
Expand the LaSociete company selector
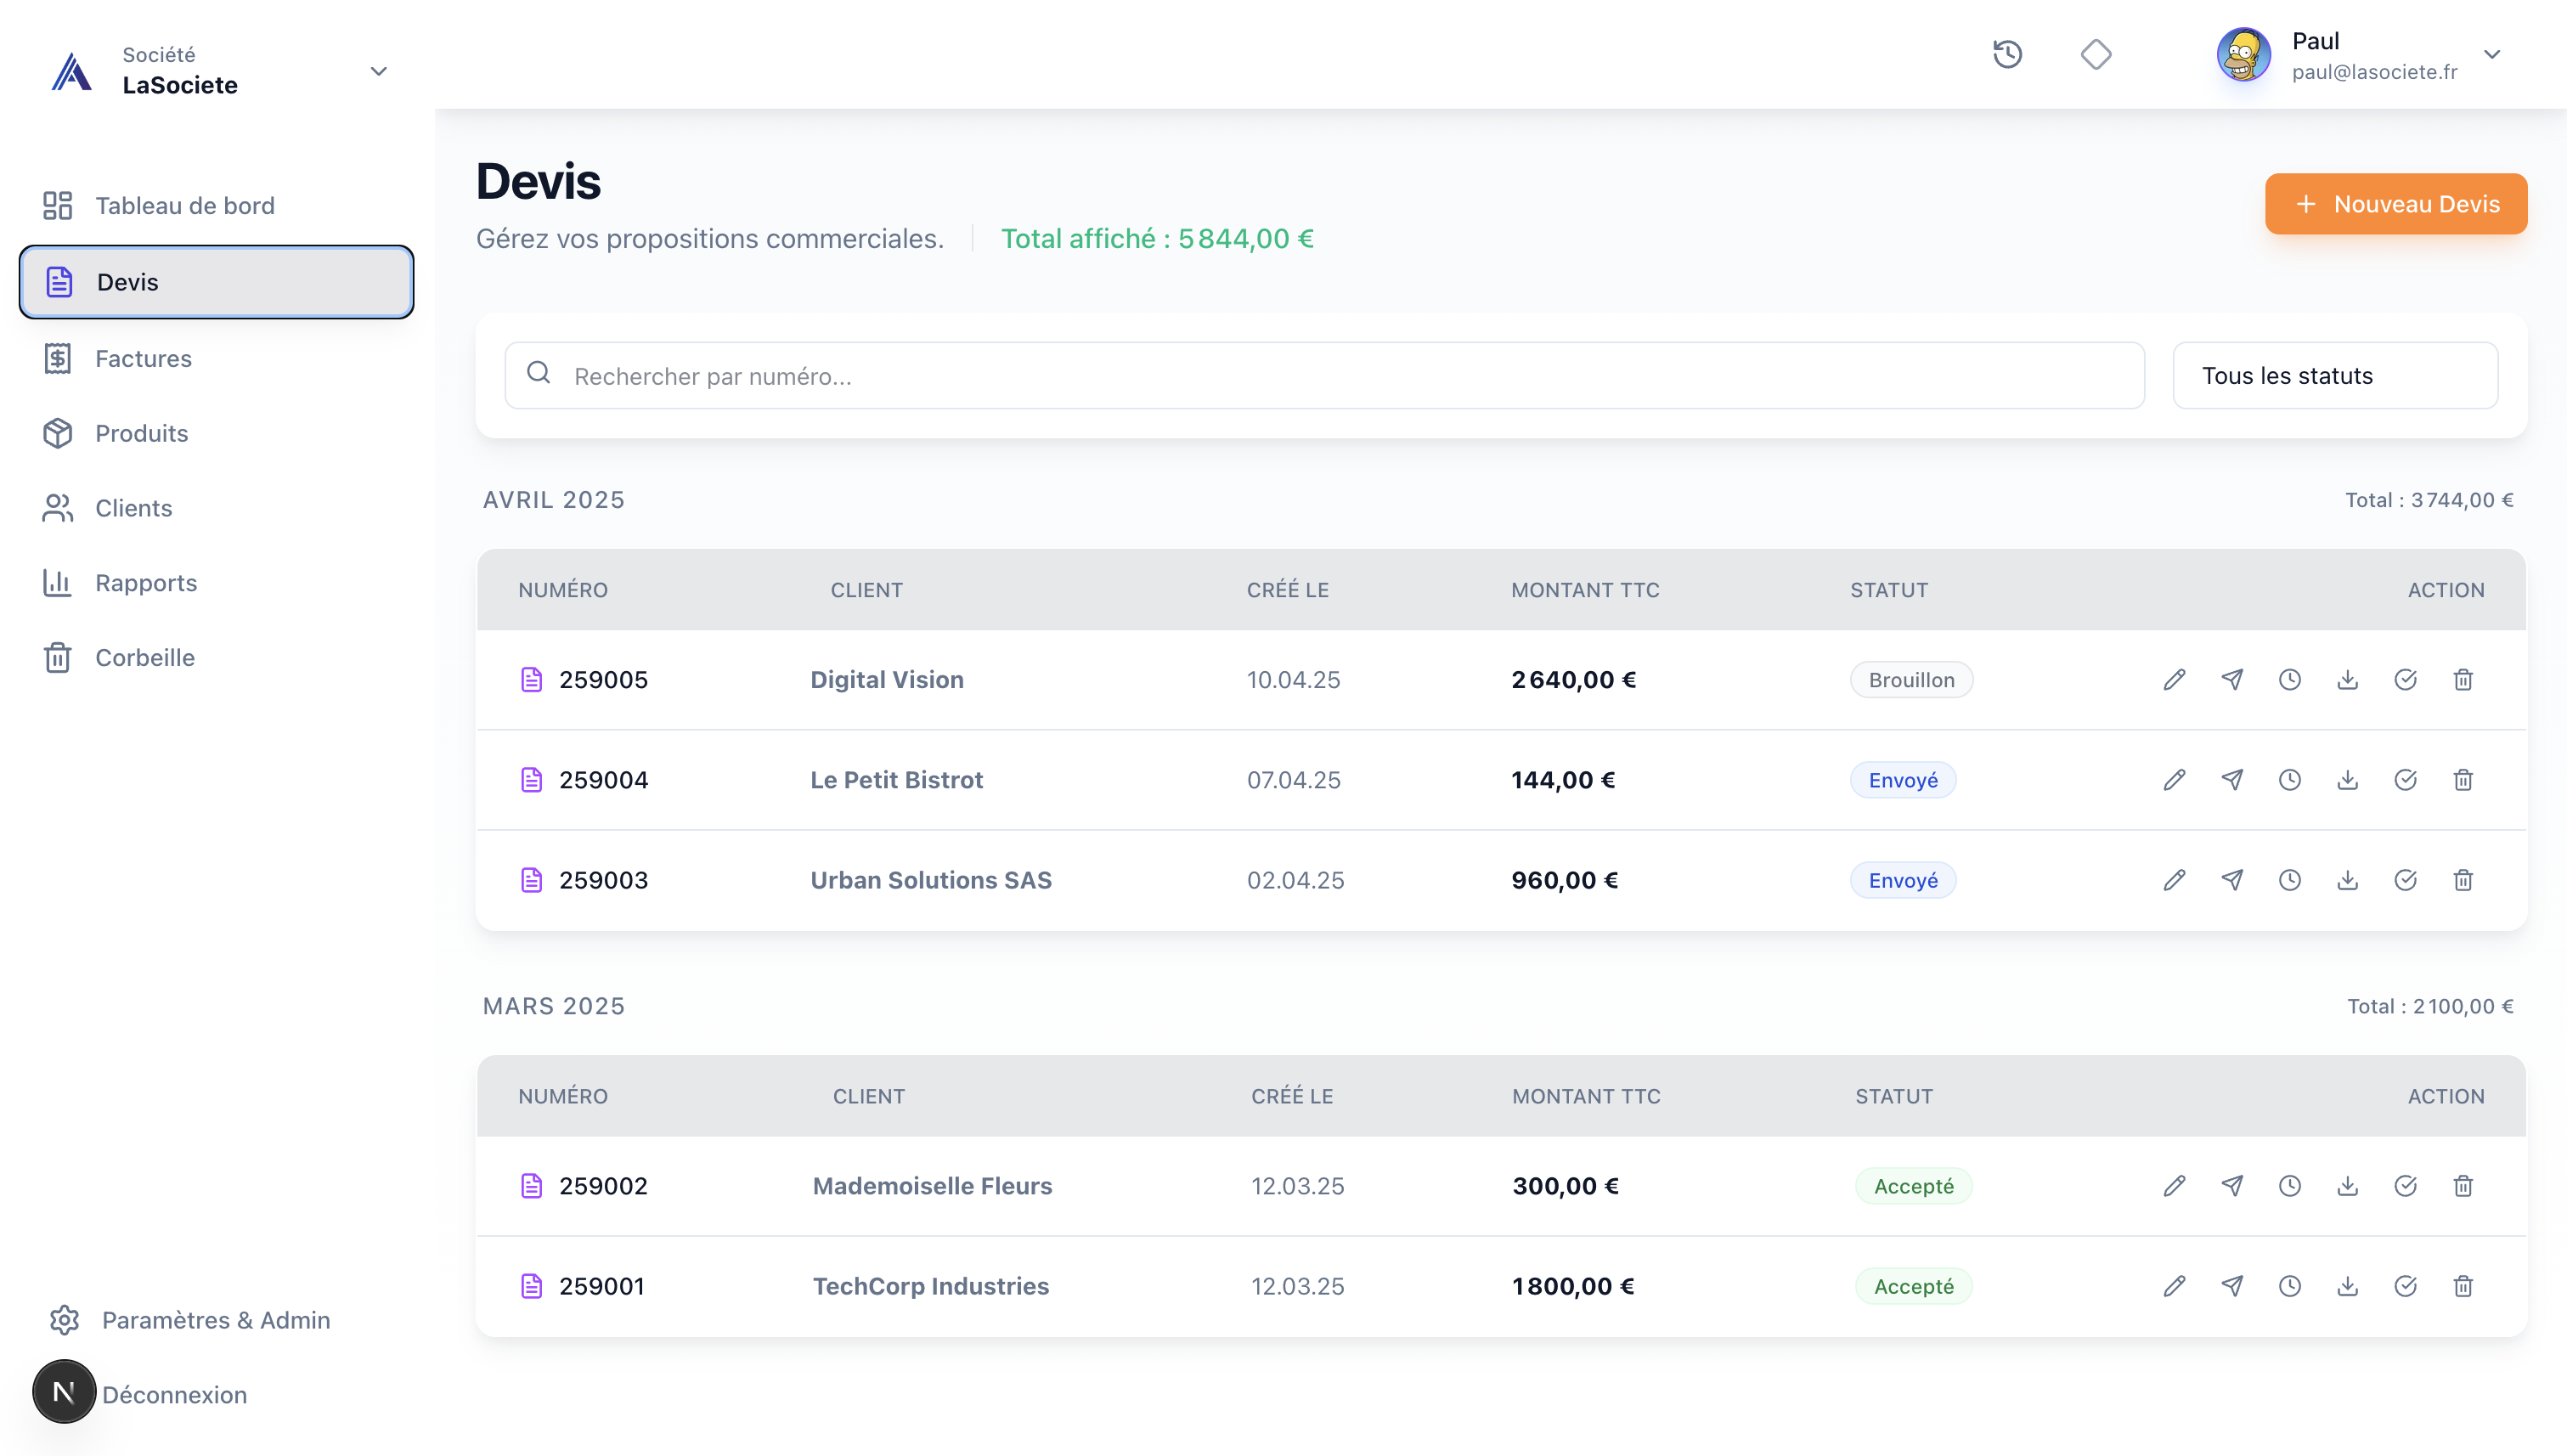click(378, 71)
